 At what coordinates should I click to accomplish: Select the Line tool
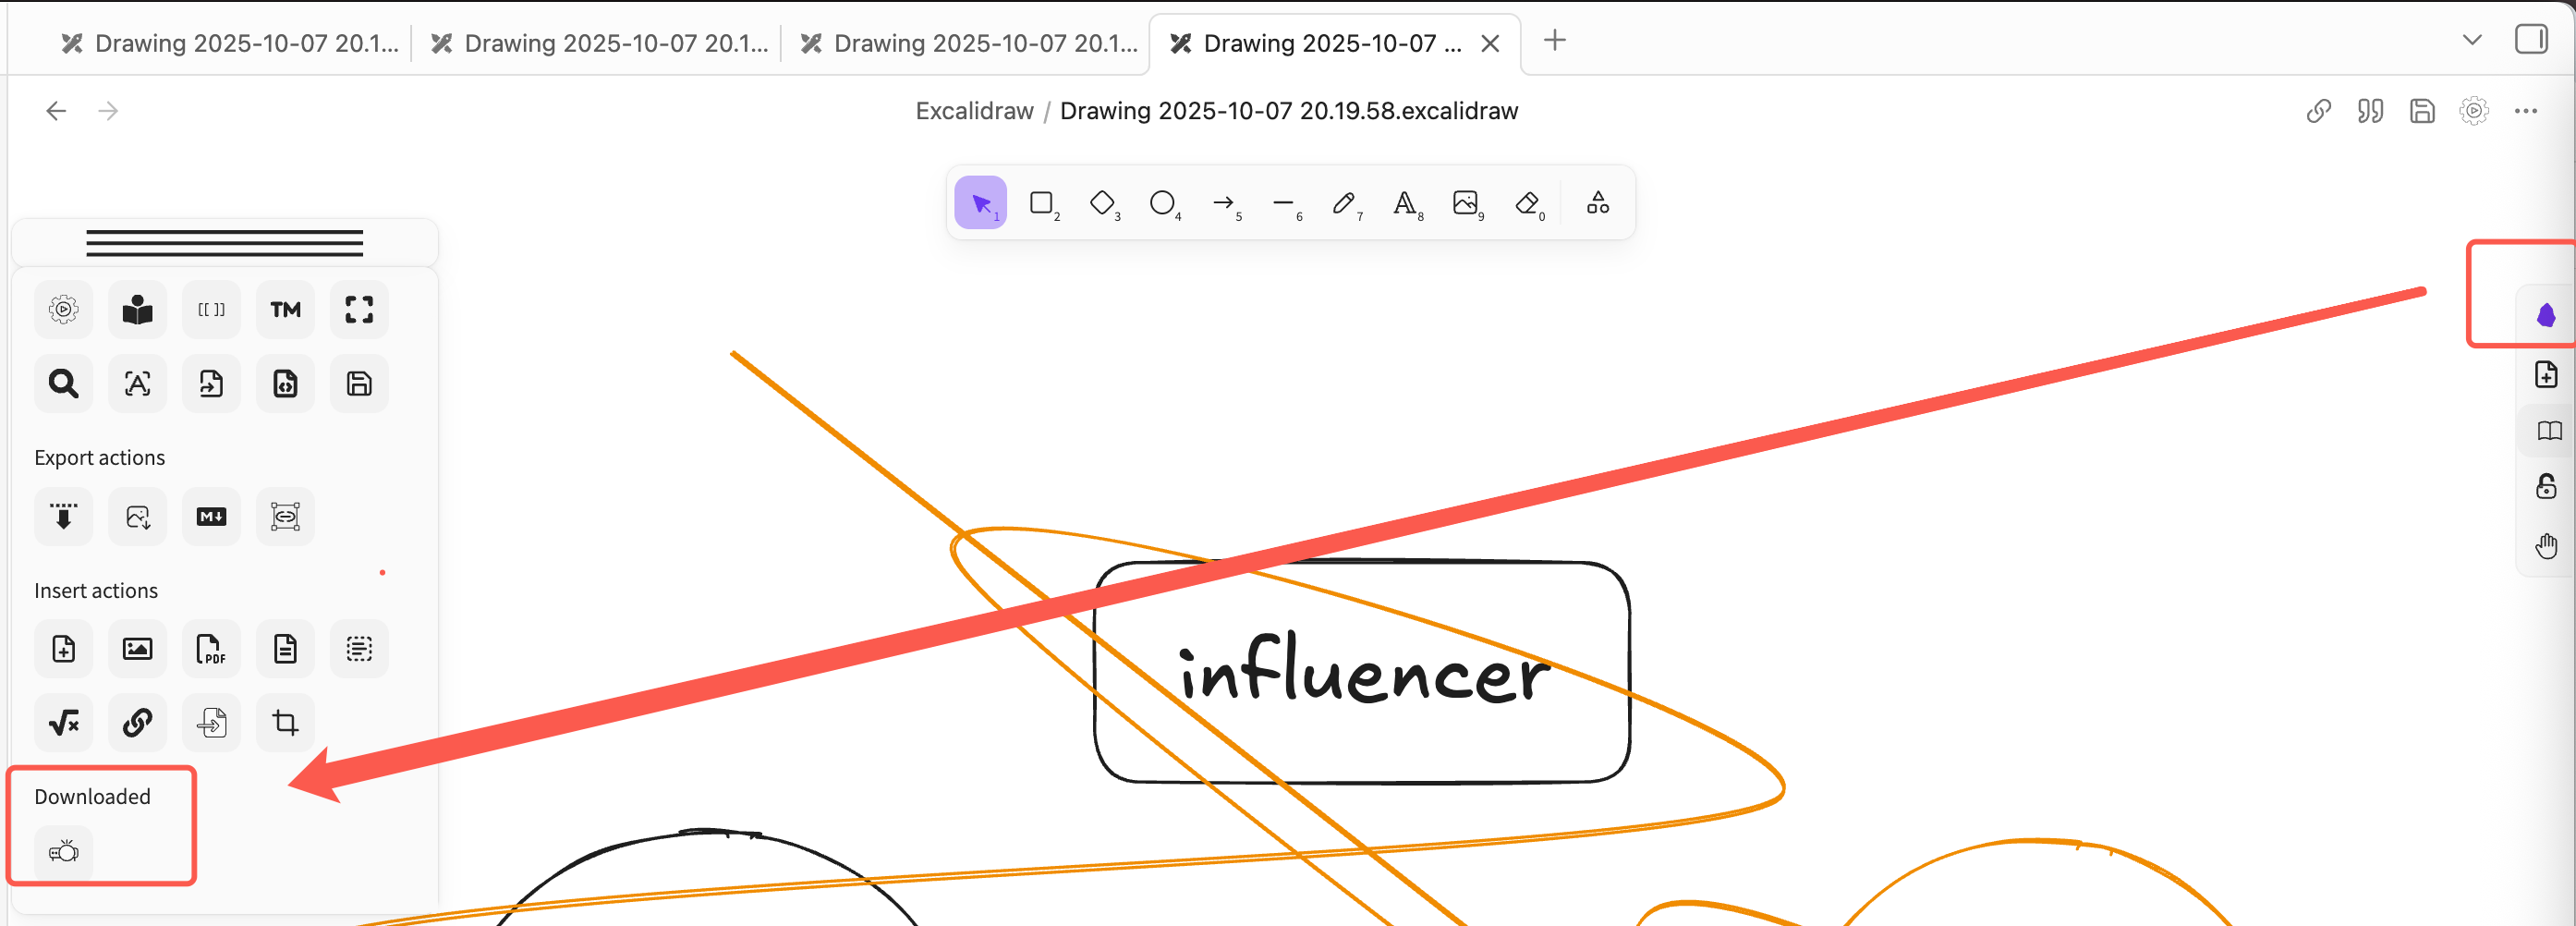pos(1284,203)
